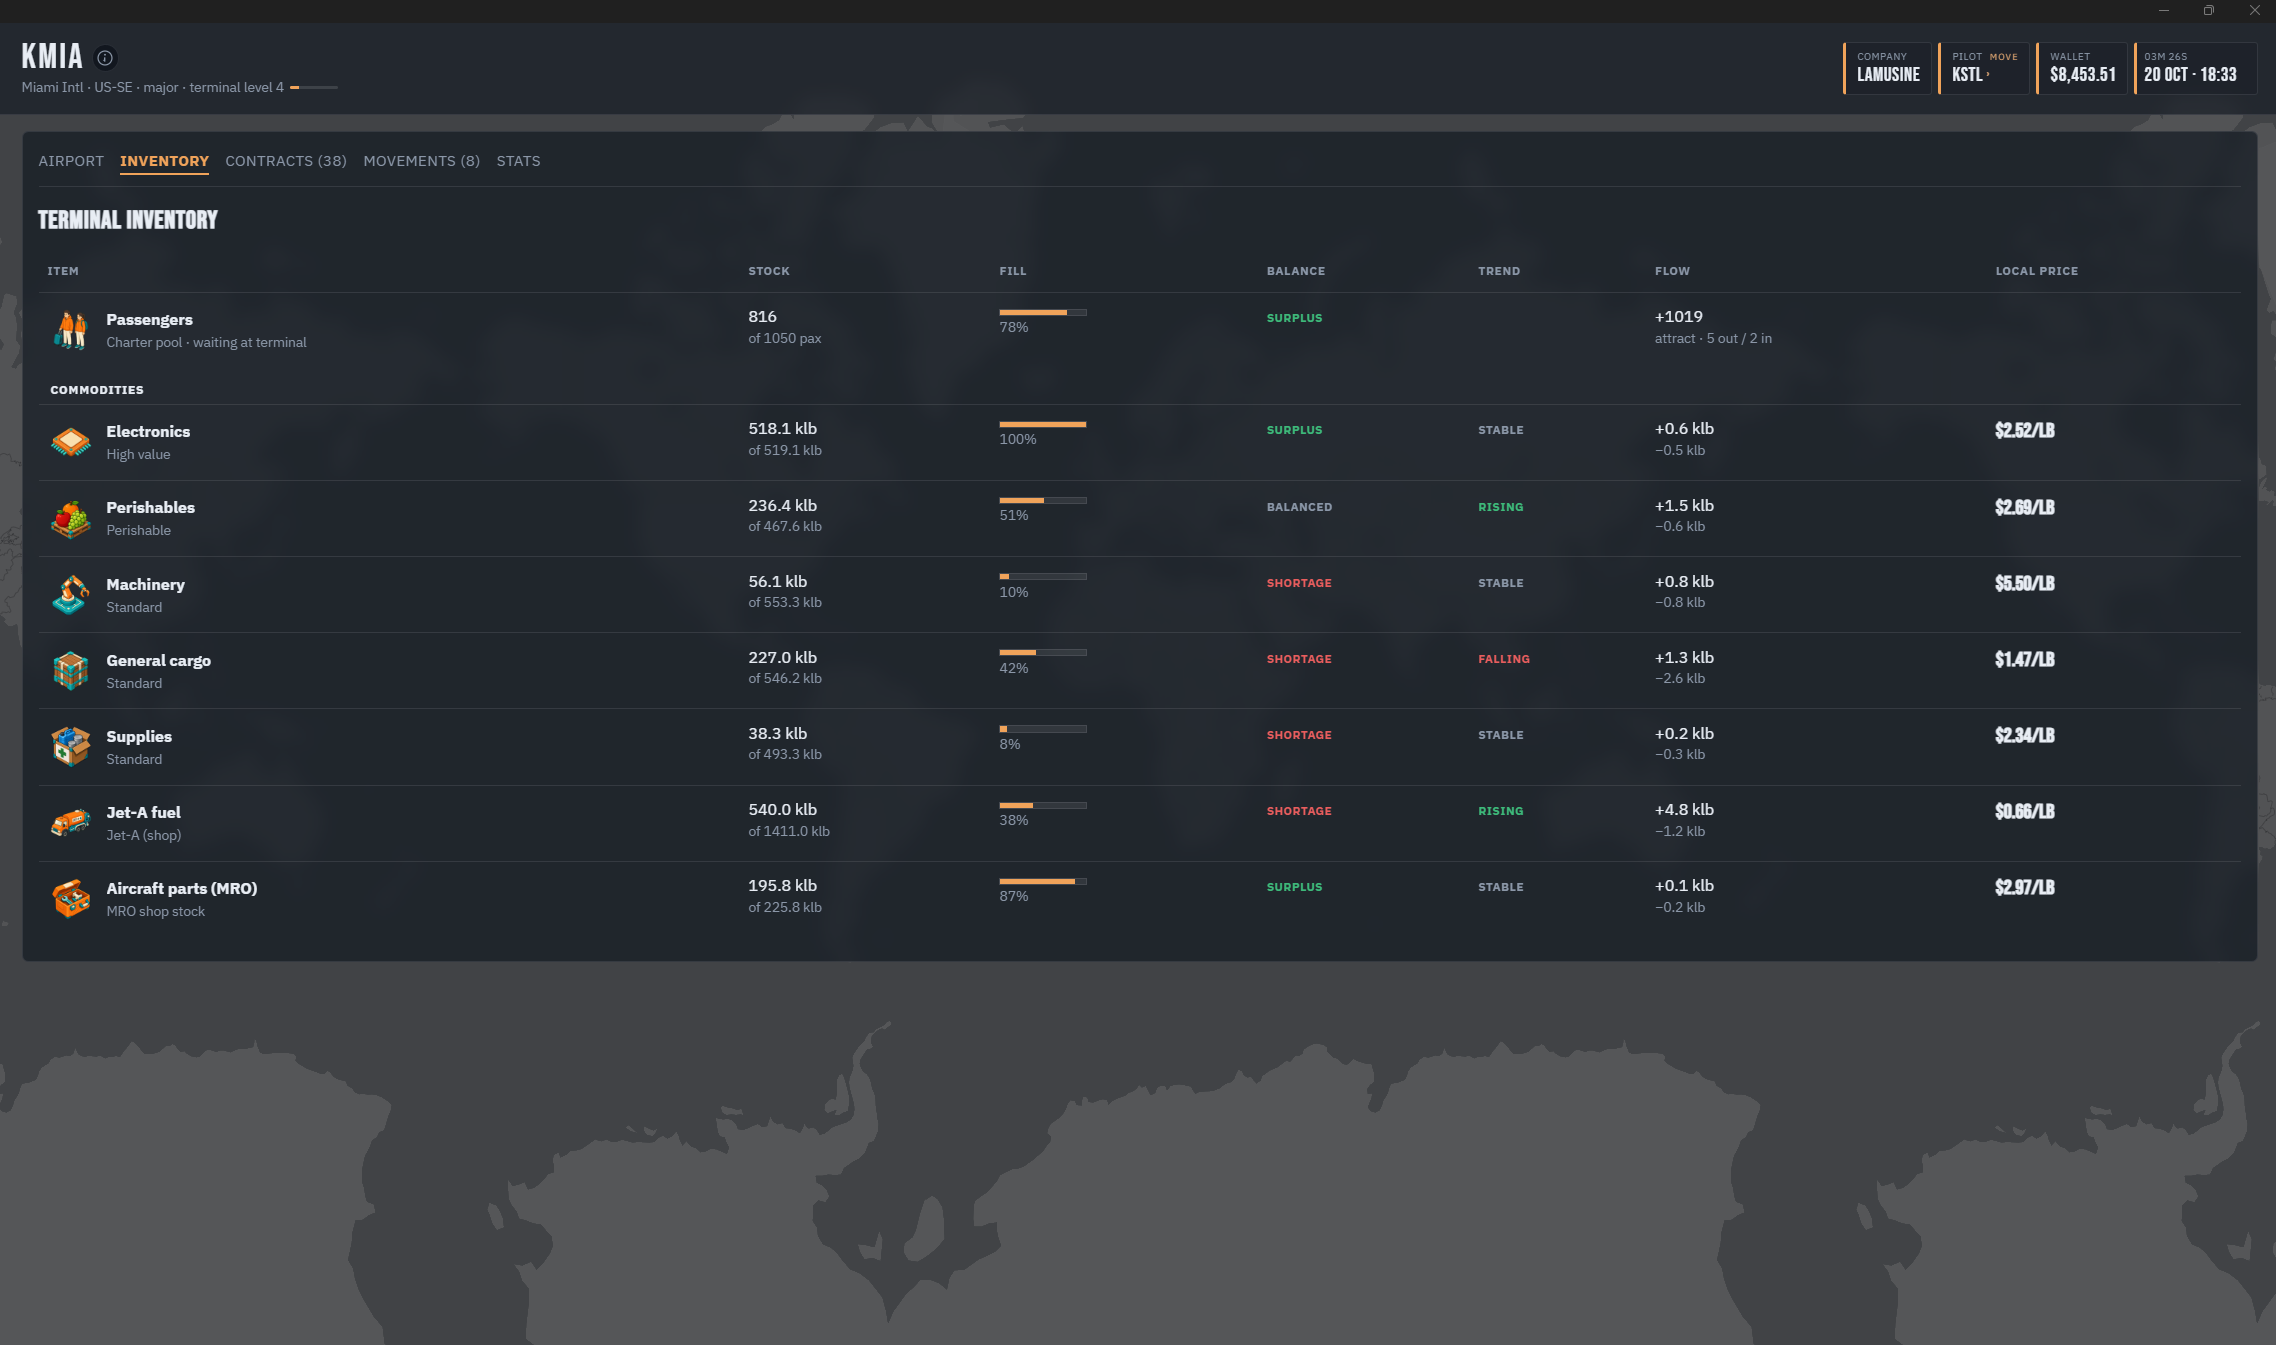
Task: Click the Electronics 100% fill bar
Action: (x=1043, y=425)
